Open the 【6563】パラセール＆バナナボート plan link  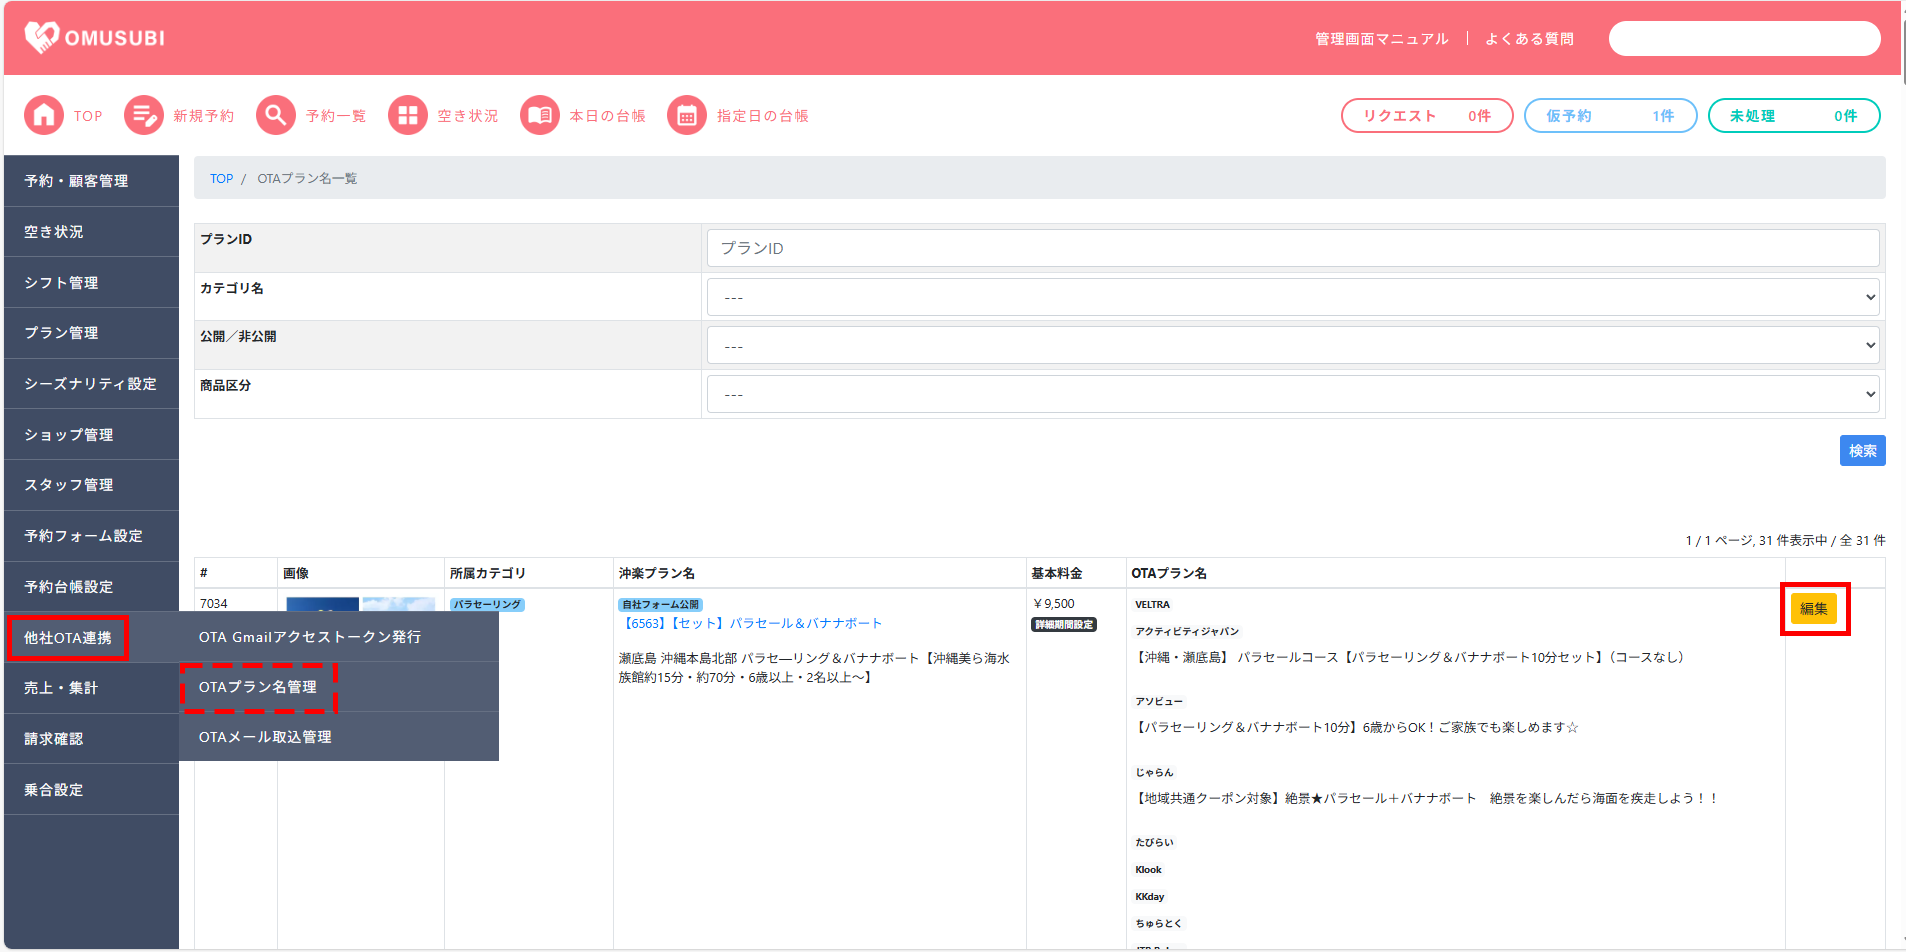click(x=751, y=623)
